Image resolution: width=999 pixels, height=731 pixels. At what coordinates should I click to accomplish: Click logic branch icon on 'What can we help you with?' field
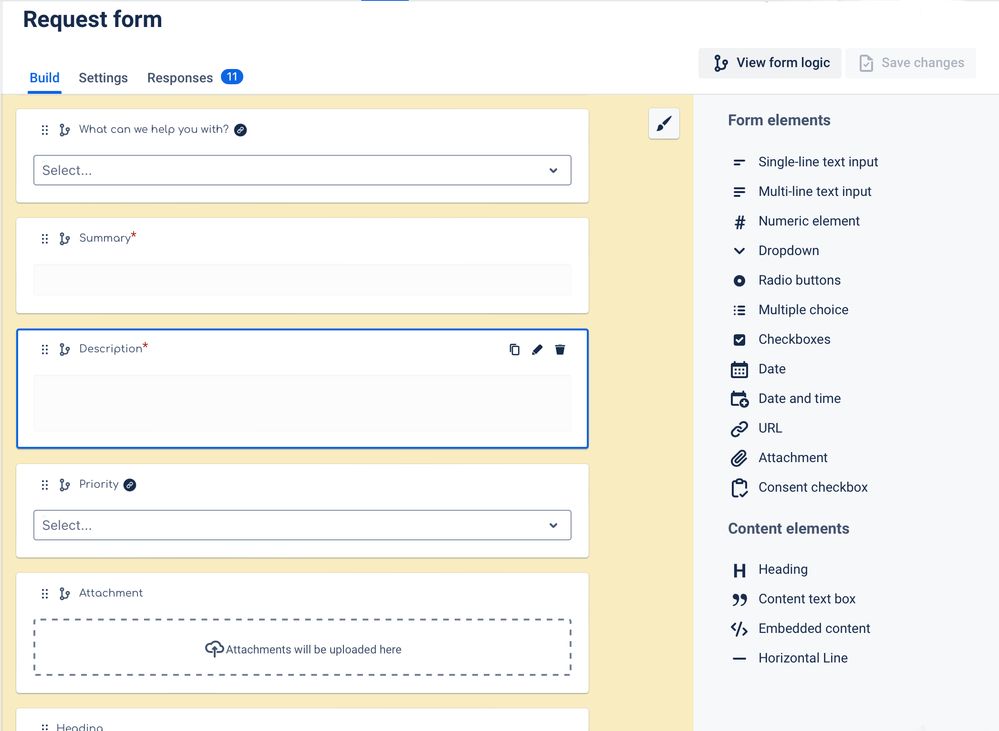(64, 130)
